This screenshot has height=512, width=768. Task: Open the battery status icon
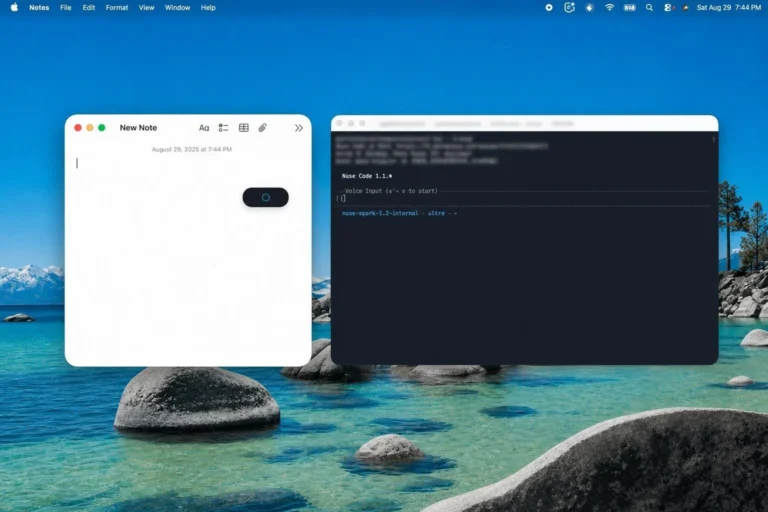629,7
